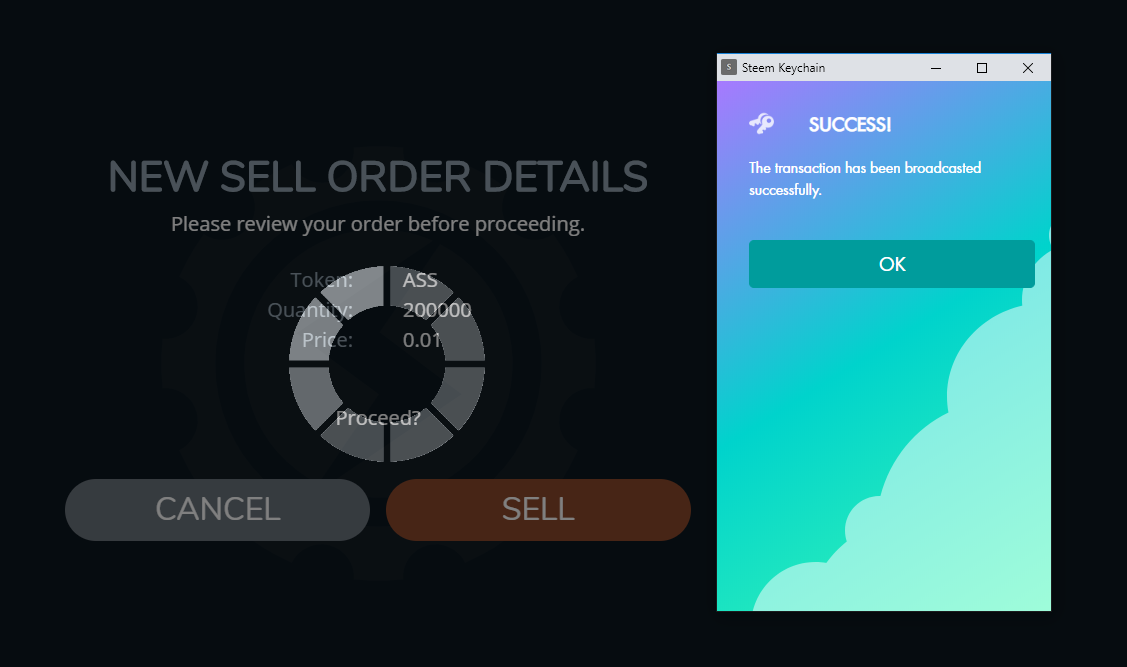Click the price value 0.01
Screen dimensions: 1127x667
[422, 339]
